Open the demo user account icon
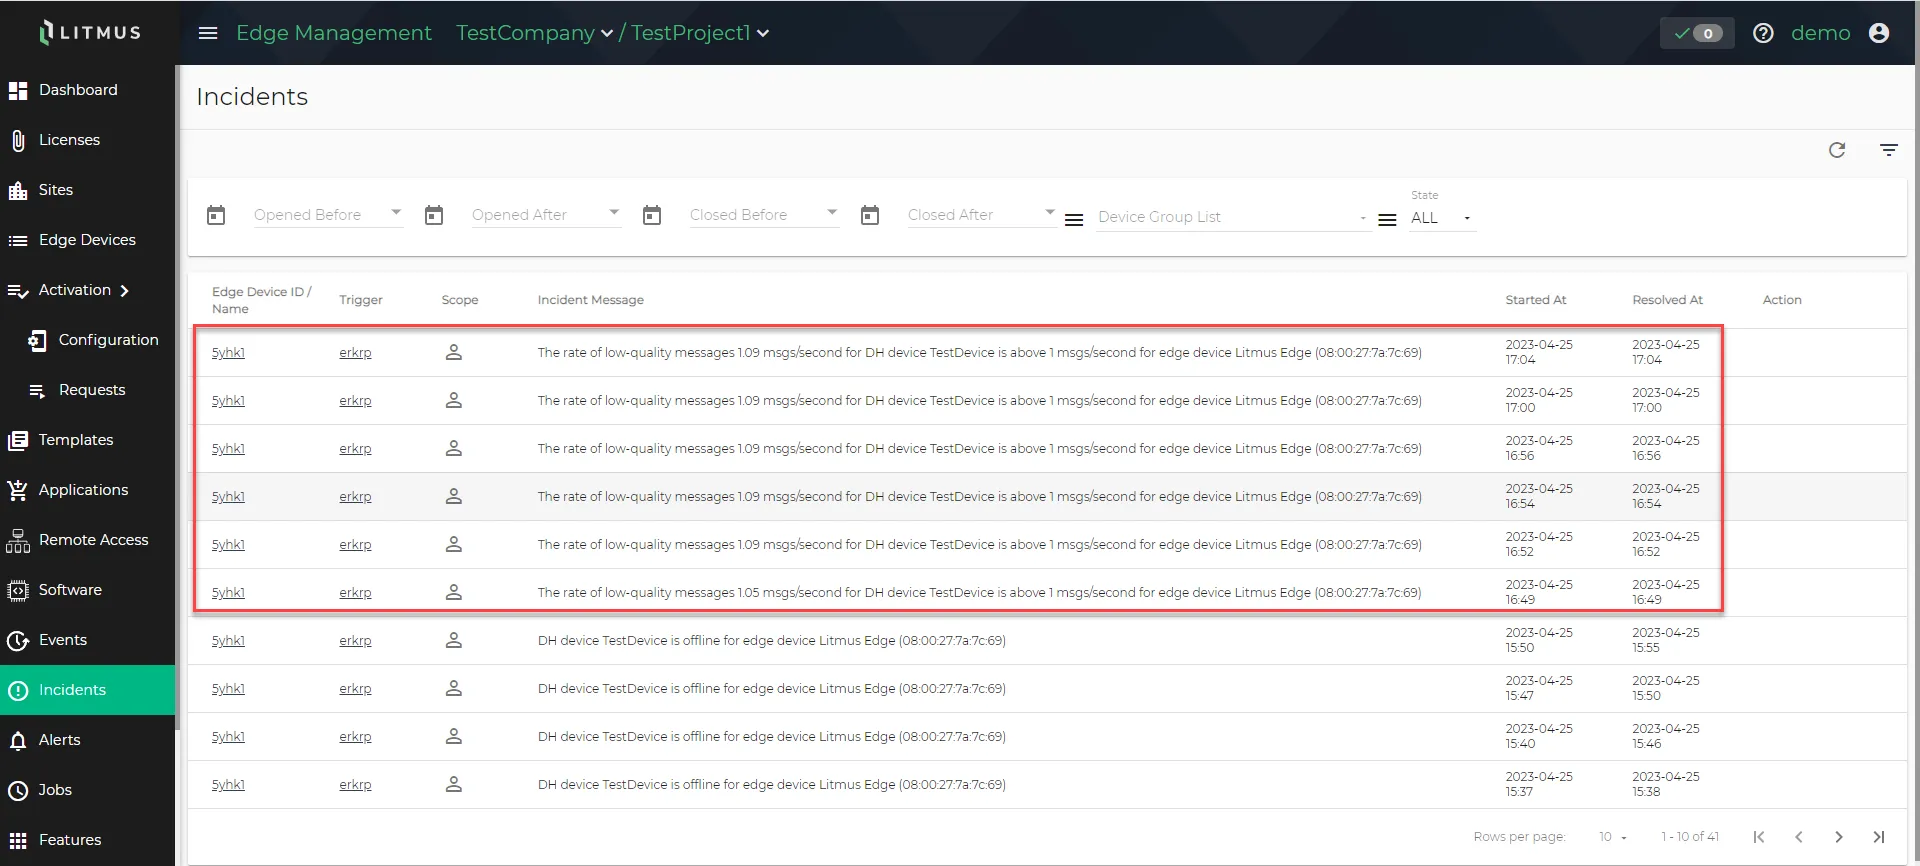 pos(1879,33)
